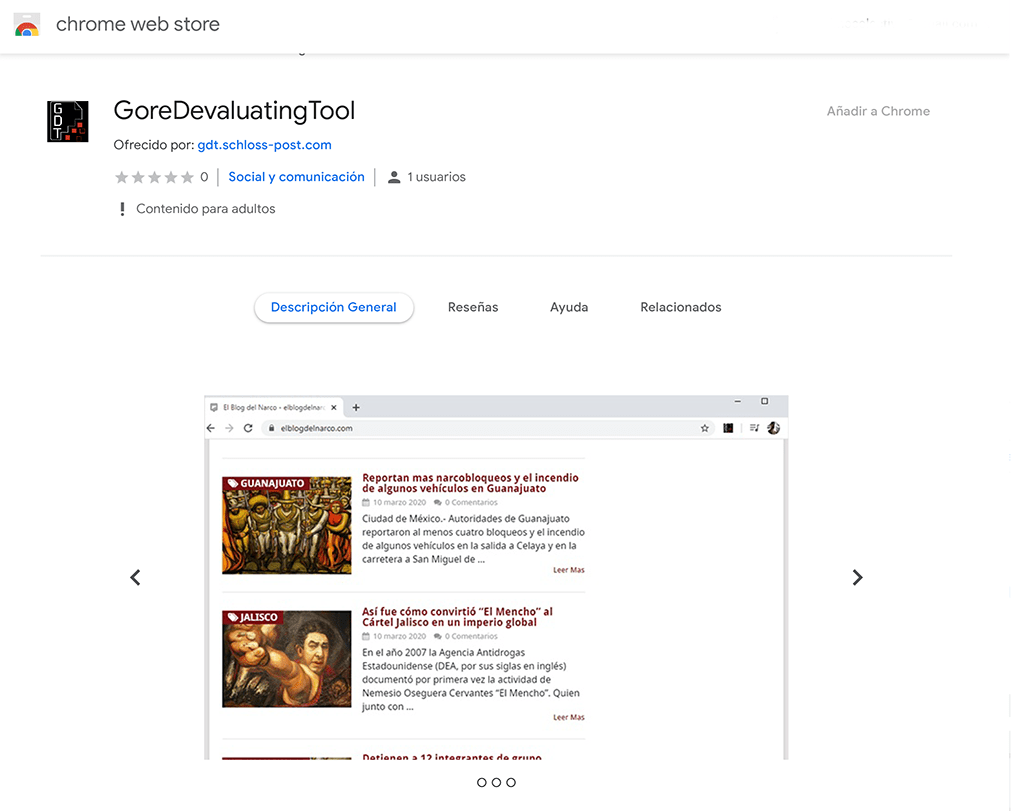Select the first carousel pagination dot
The width and height of the screenshot is (1024, 811).
point(482,782)
